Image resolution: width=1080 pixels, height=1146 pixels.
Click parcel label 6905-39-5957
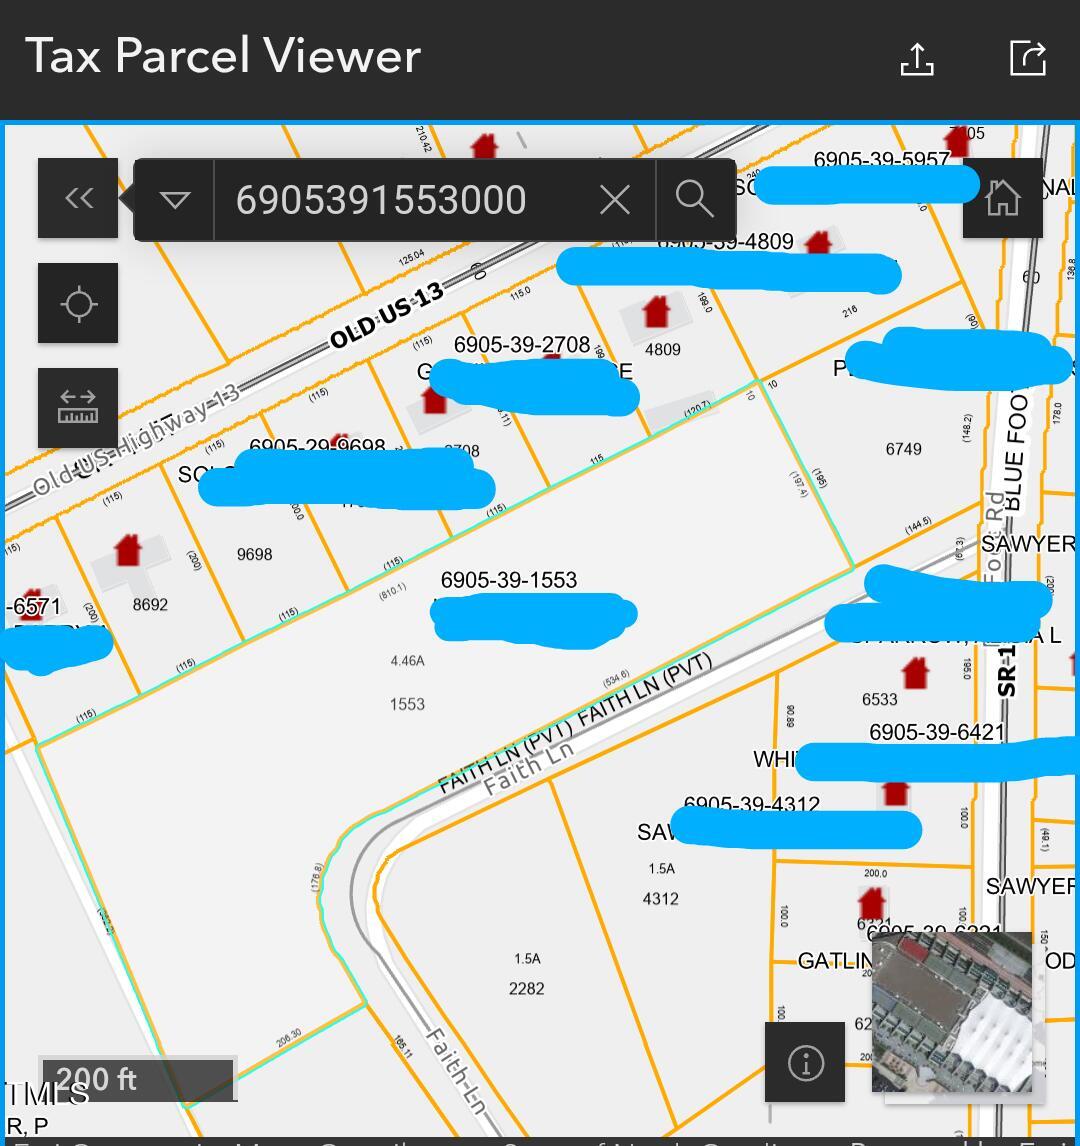click(x=881, y=158)
